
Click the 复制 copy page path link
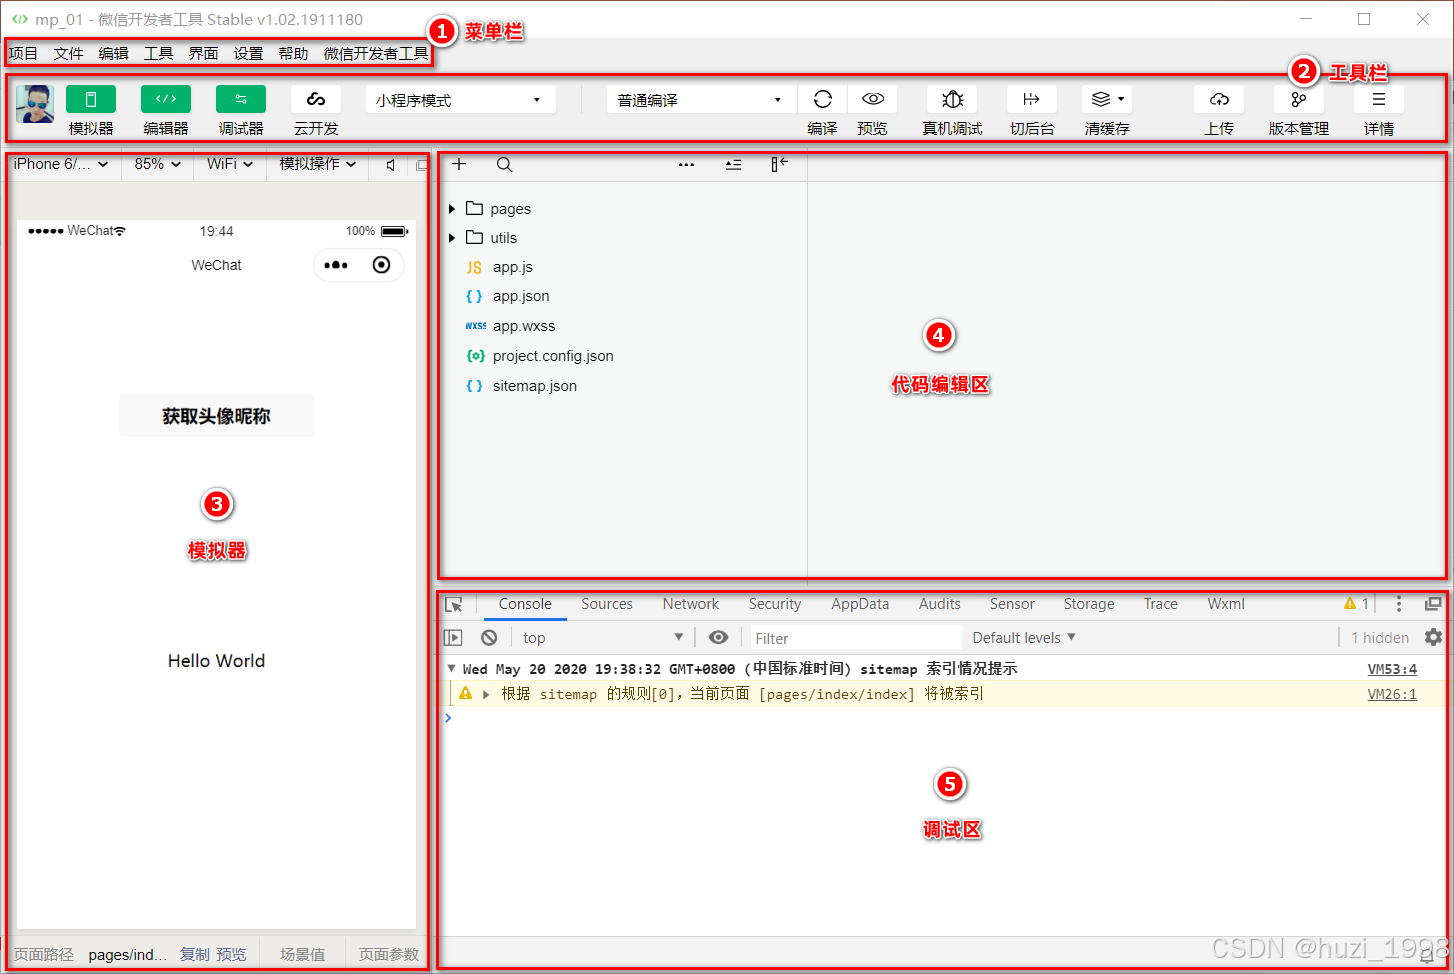click(x=195, y=955)
